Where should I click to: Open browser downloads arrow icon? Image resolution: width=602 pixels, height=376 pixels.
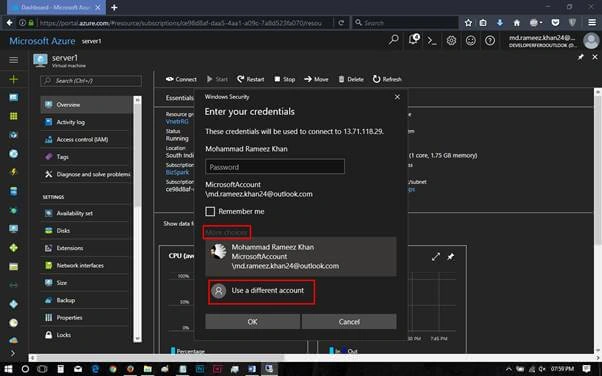[x=500, y=23]
